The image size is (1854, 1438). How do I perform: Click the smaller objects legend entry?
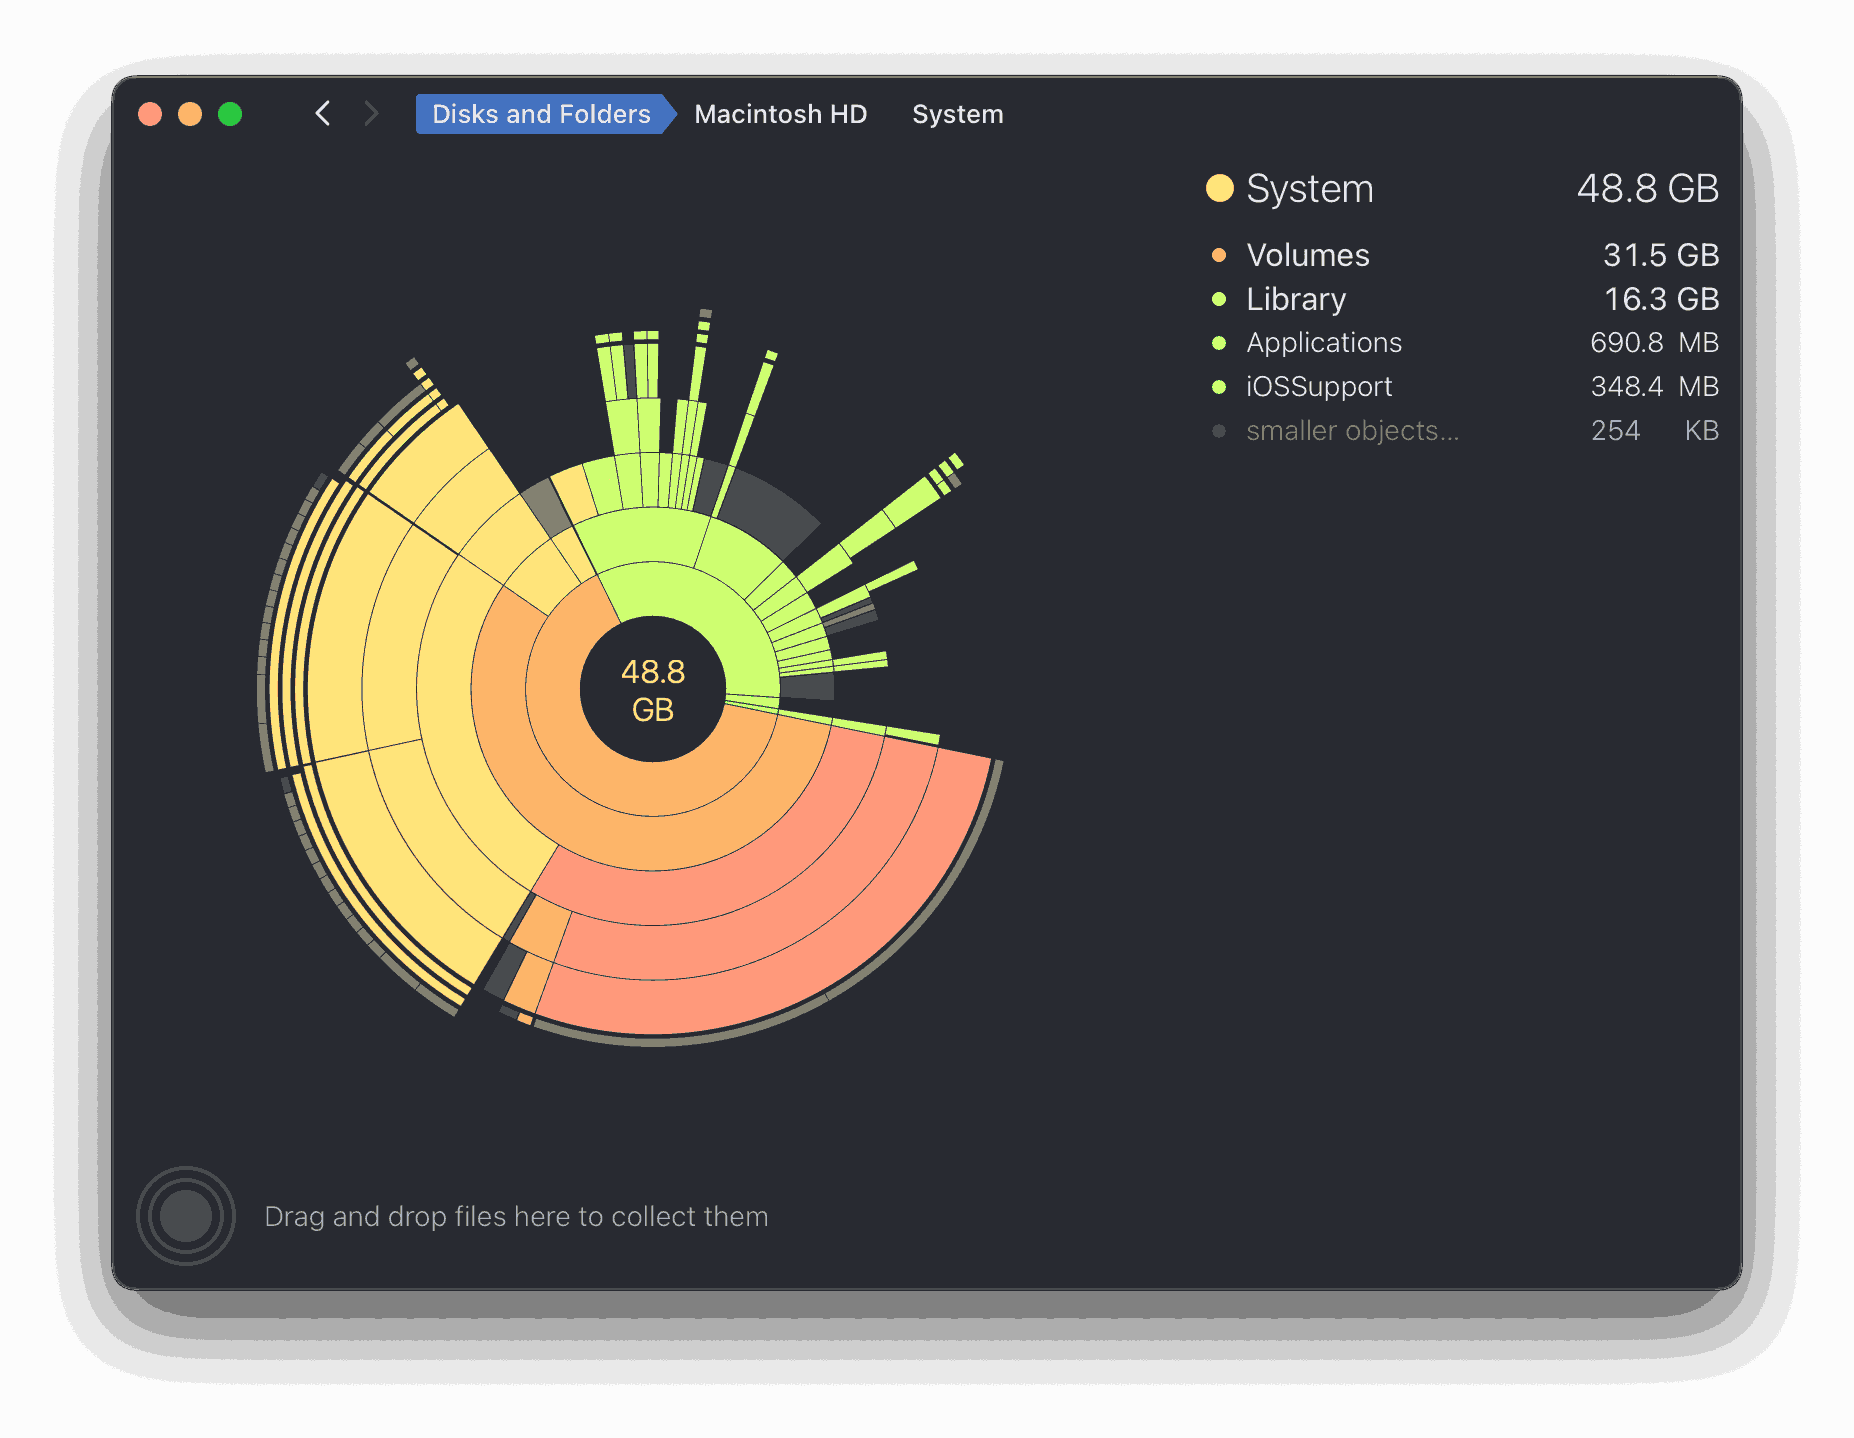pyautogui.click(x=1350, y=430)
